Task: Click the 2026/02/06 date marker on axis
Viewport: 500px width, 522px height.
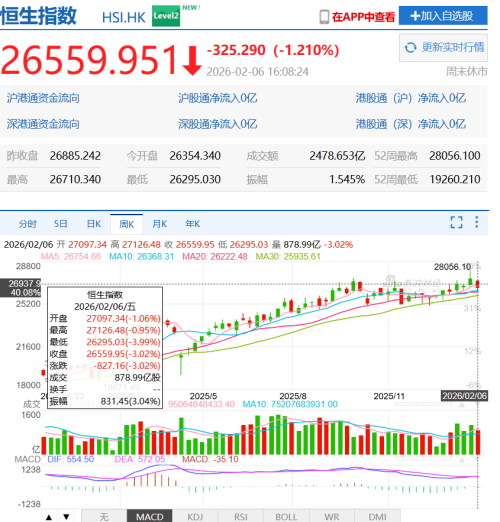Action: (464, 396)
